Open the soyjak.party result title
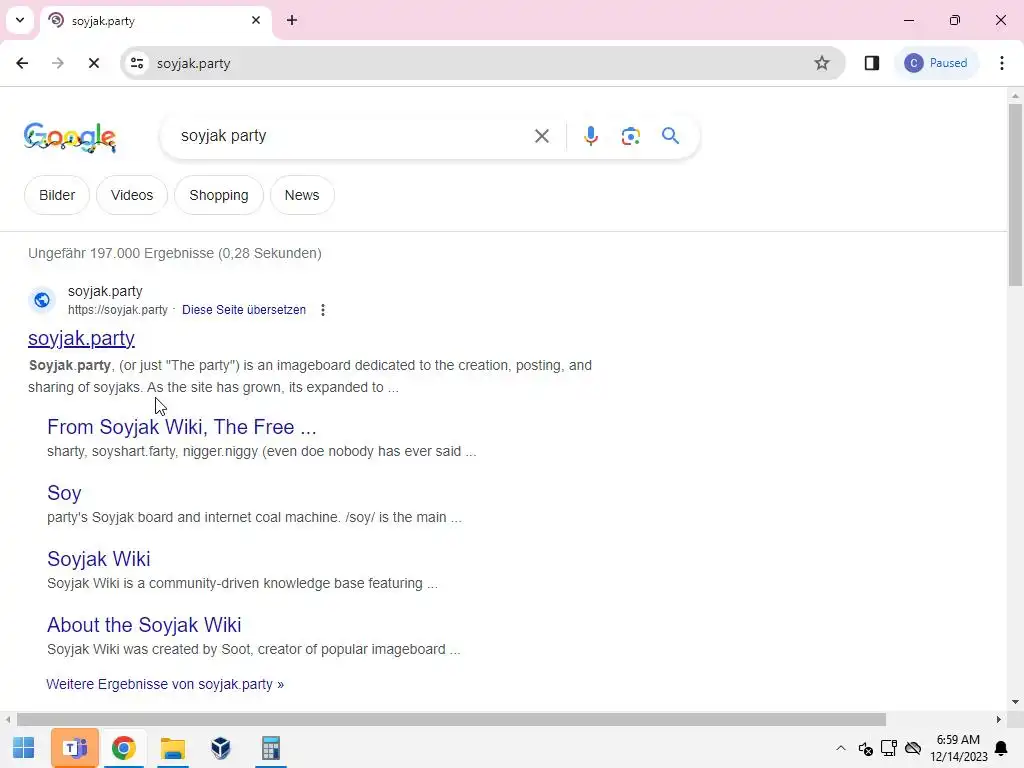 82,338
